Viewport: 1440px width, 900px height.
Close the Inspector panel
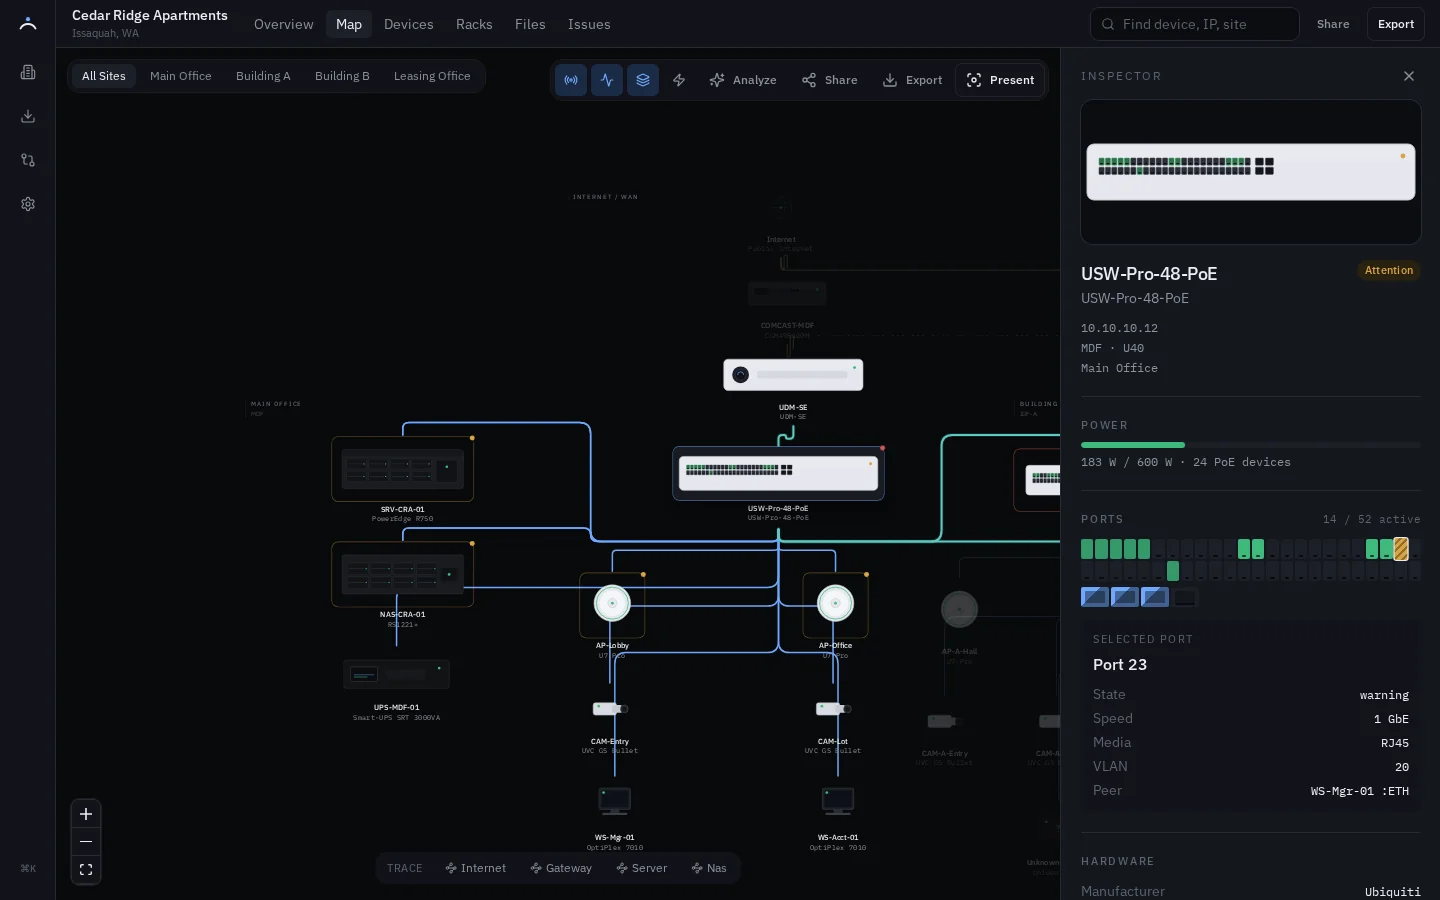[x=1409, y=76]
